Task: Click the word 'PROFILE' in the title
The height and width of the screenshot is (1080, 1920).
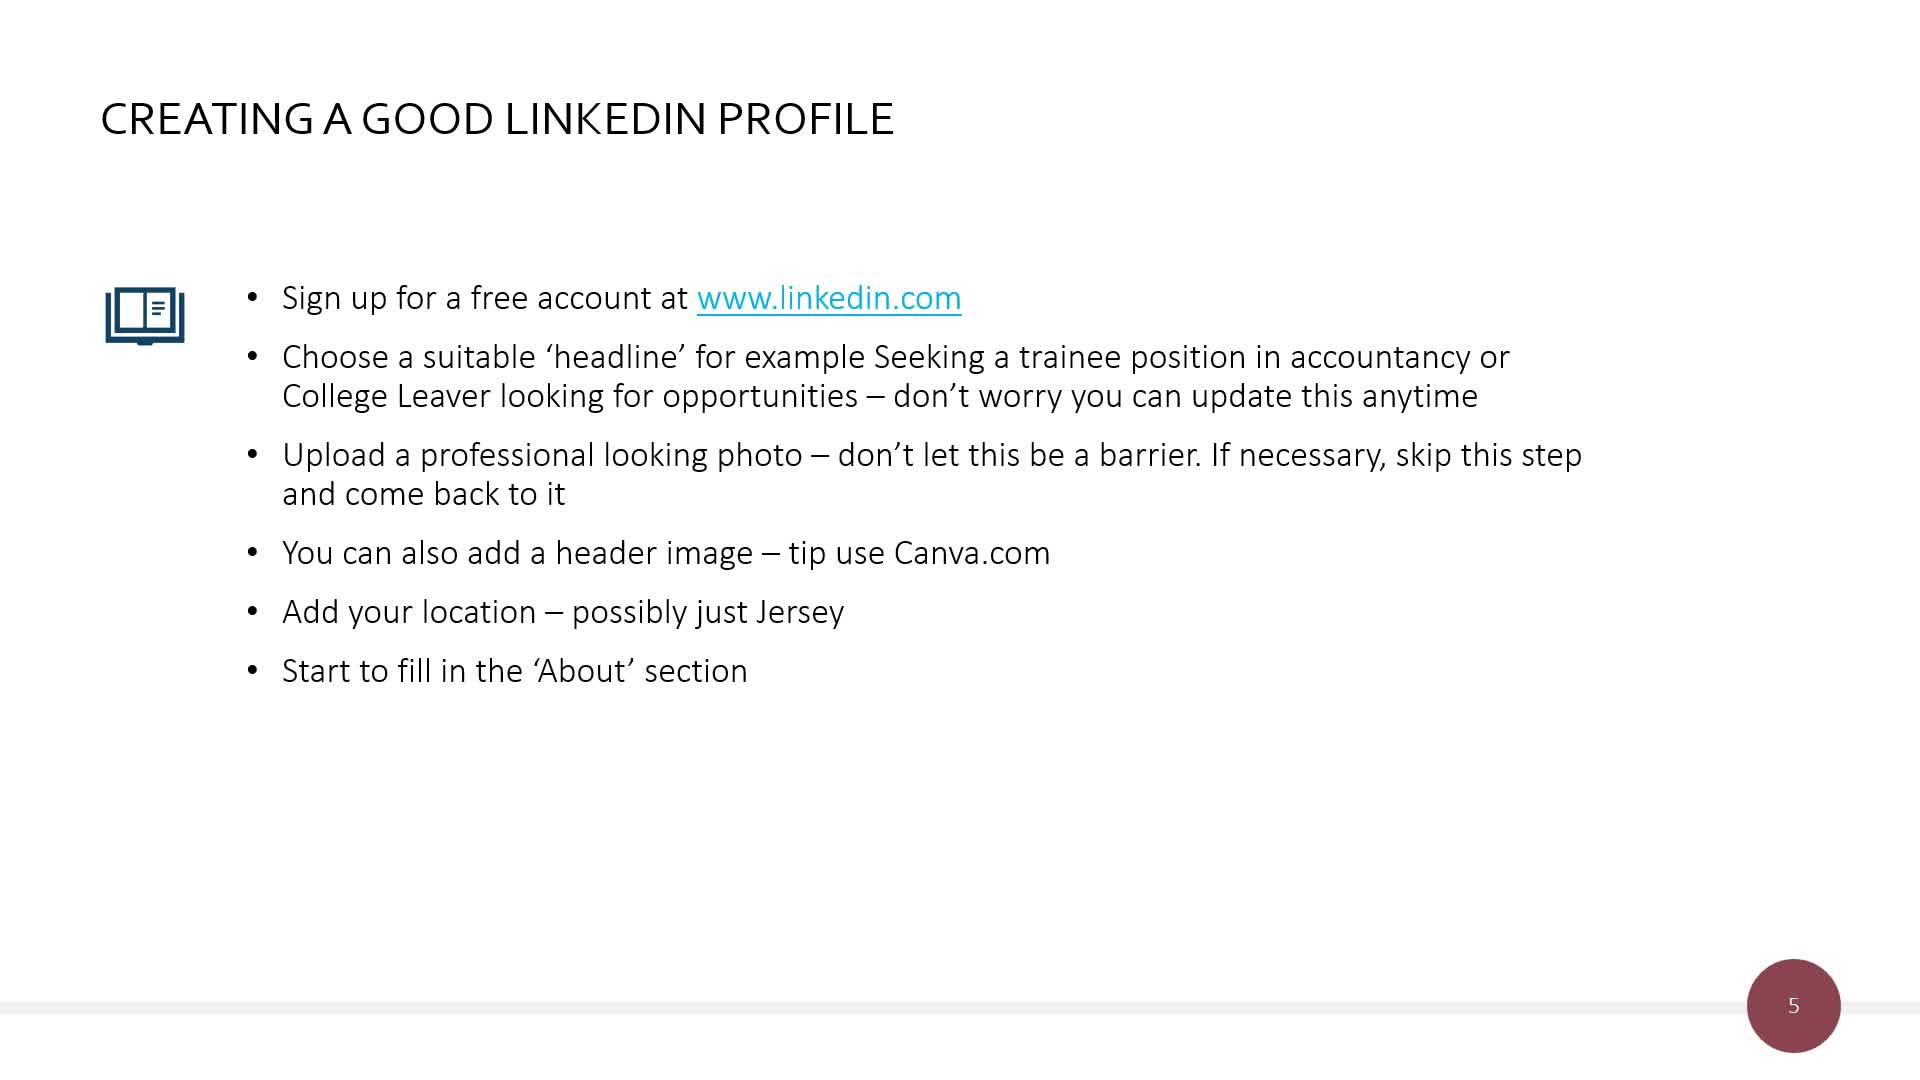Action: 805,119
